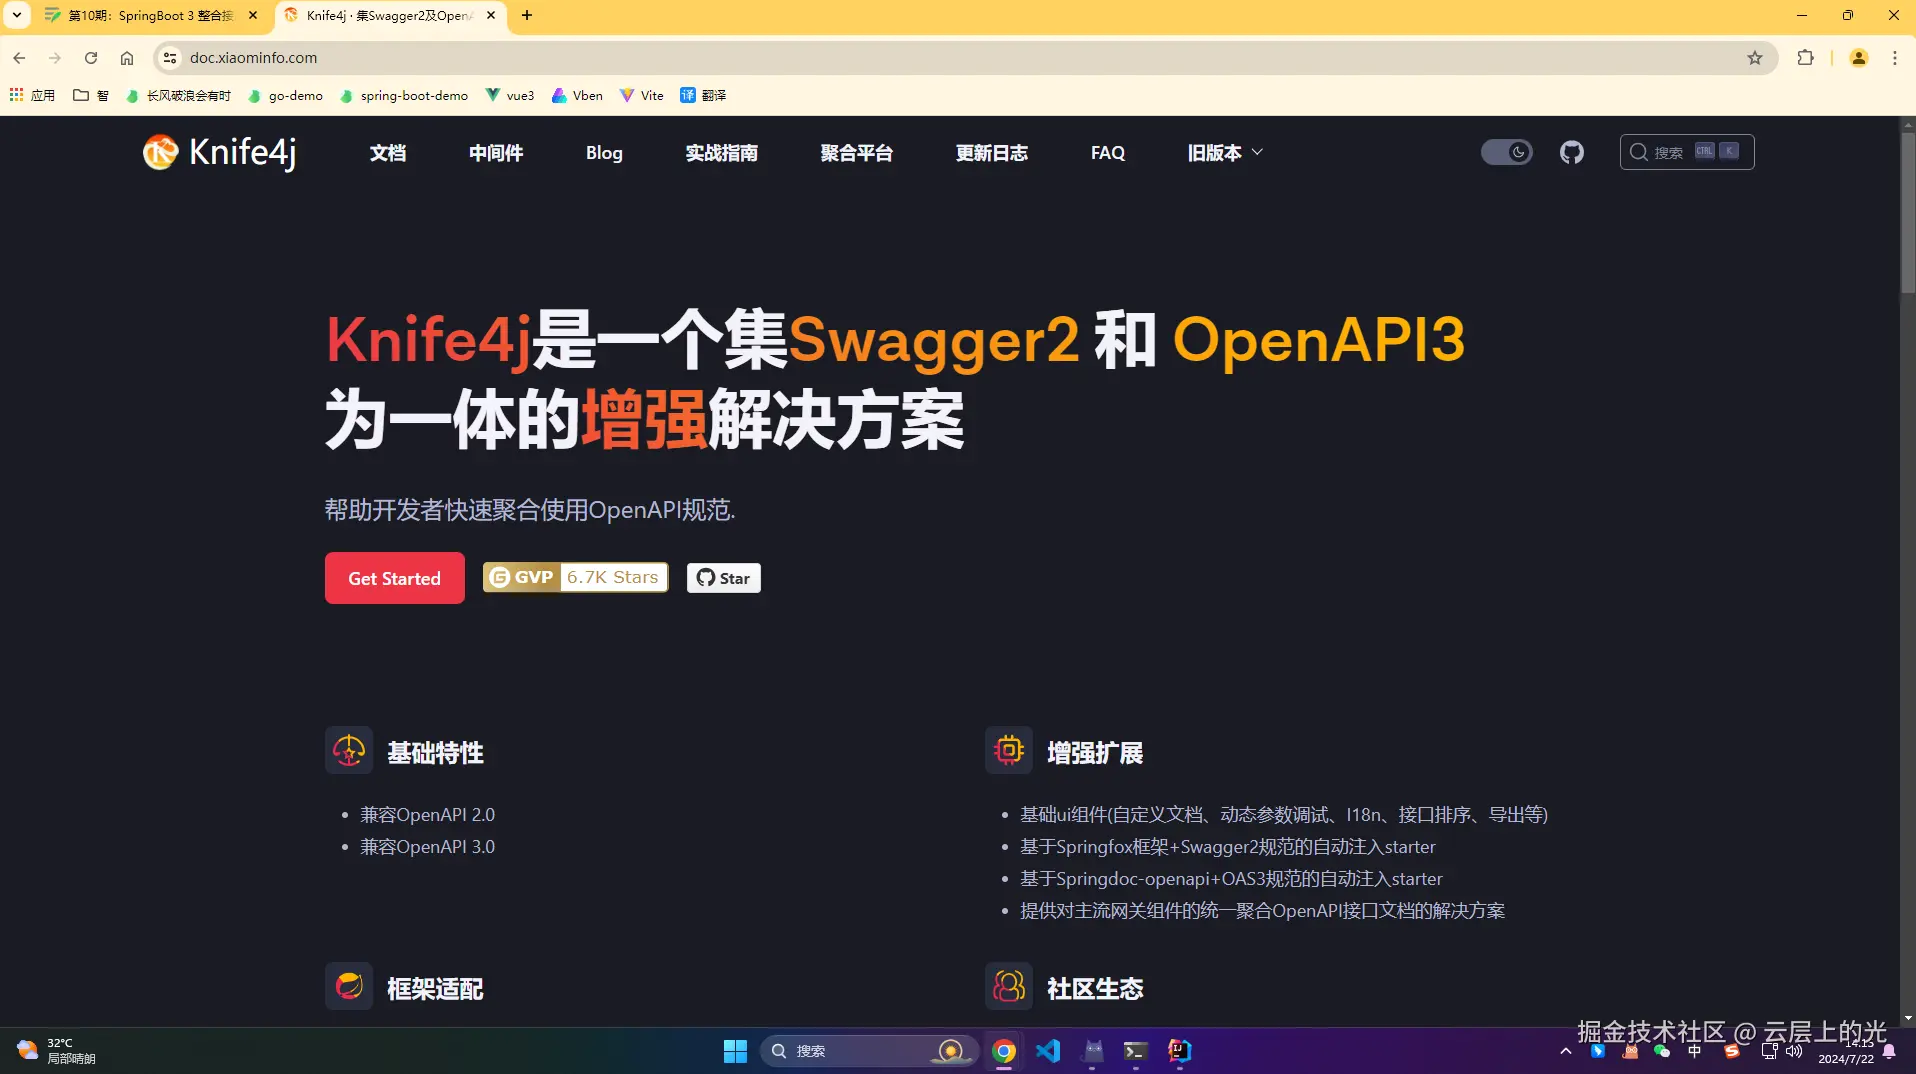Image resolution: width=1916 pixels, height=1074 pixels.
Task: Switch the 中 input method indicator
Action: [1695, 1051]
